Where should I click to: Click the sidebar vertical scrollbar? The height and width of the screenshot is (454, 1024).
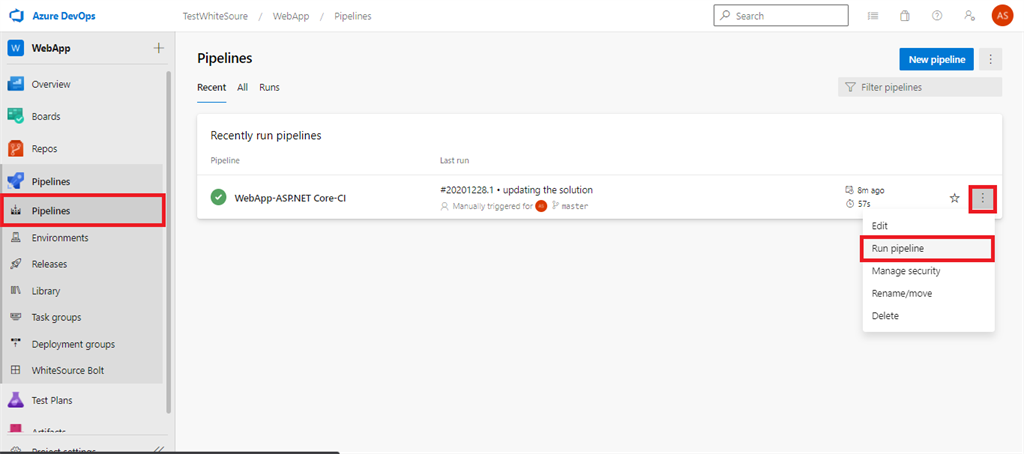(x=168, y=242)
